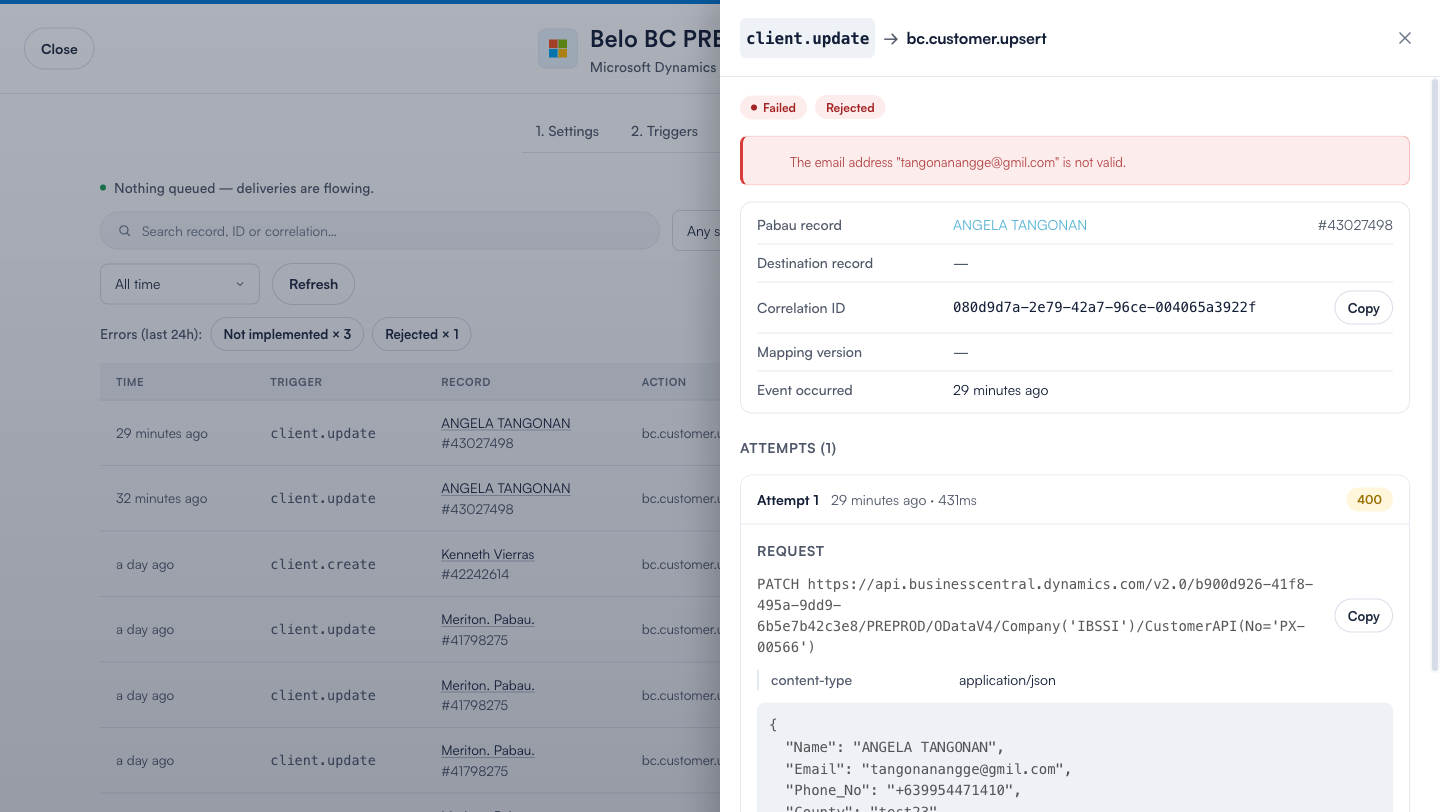Close the delivery detail panel with X

coord(1404,38)
